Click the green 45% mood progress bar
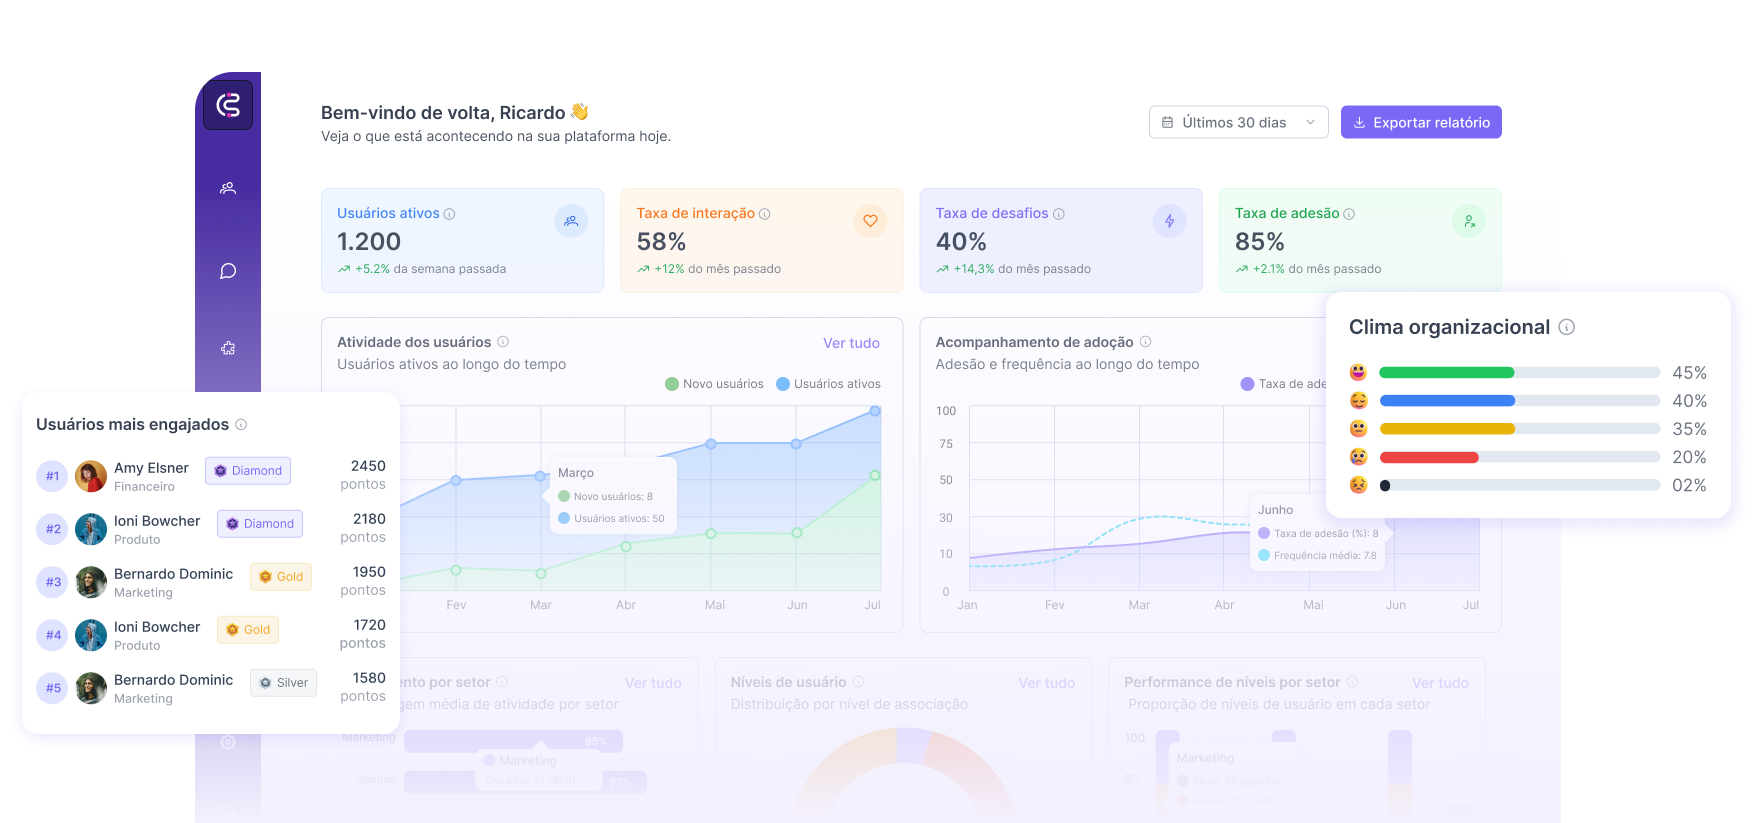 point(1446,373)
